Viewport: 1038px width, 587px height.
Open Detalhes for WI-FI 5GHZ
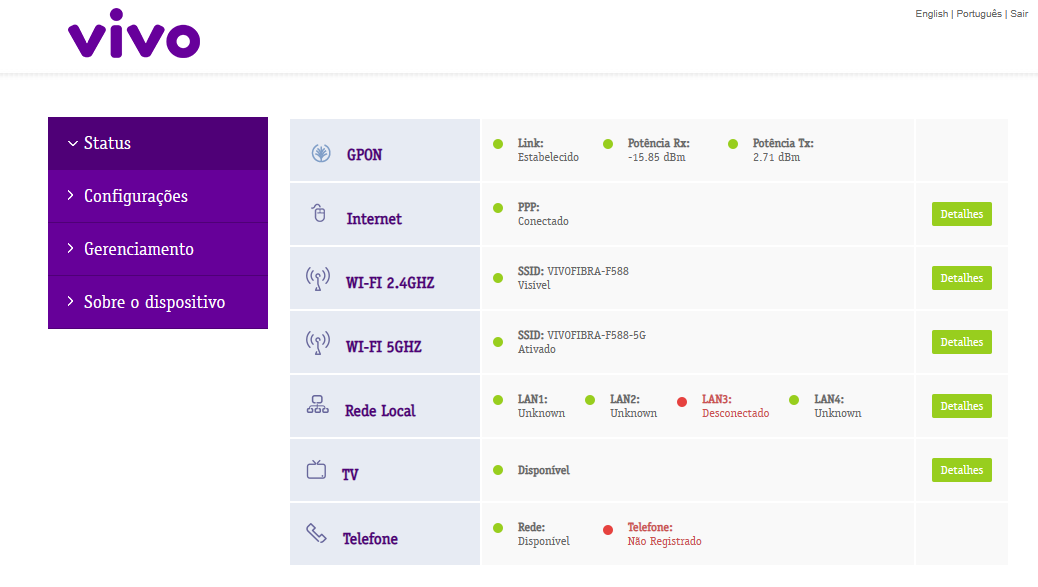961,342
